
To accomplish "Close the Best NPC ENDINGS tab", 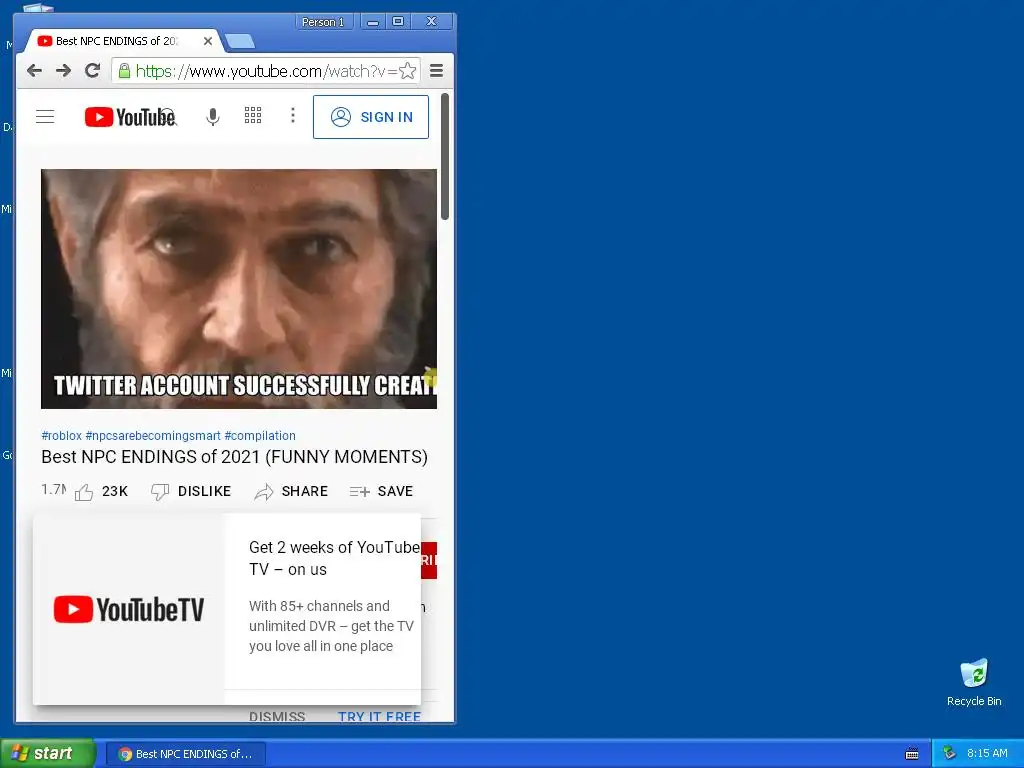I will point(208,40).
